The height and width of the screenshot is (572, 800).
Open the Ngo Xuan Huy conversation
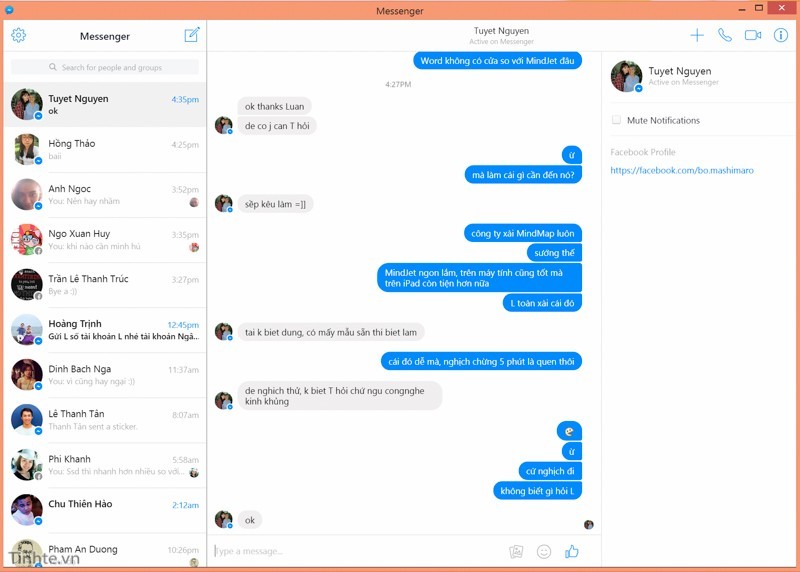(105, 239)
